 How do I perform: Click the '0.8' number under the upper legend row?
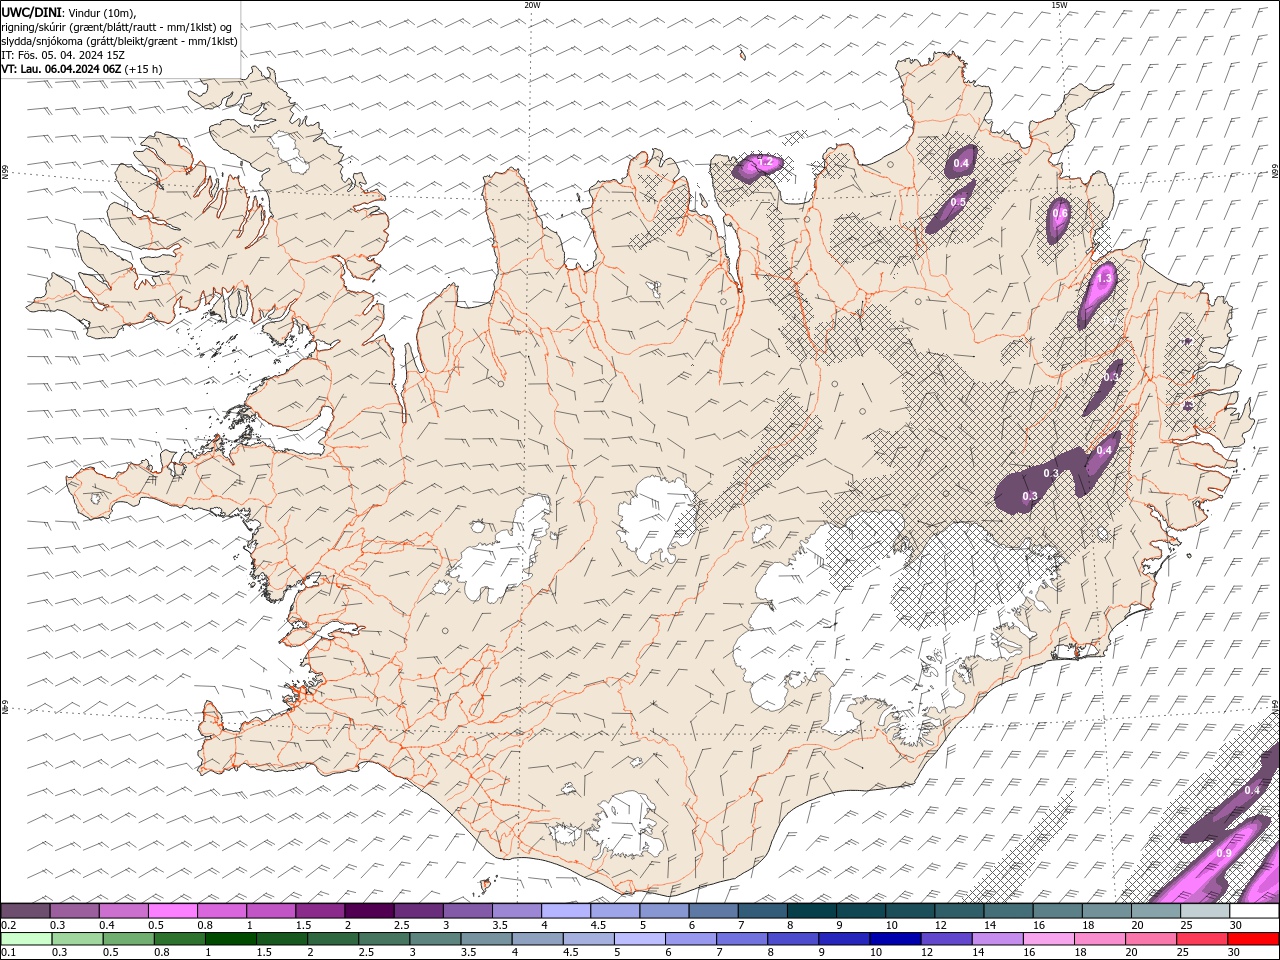click(x=204, y=925)
